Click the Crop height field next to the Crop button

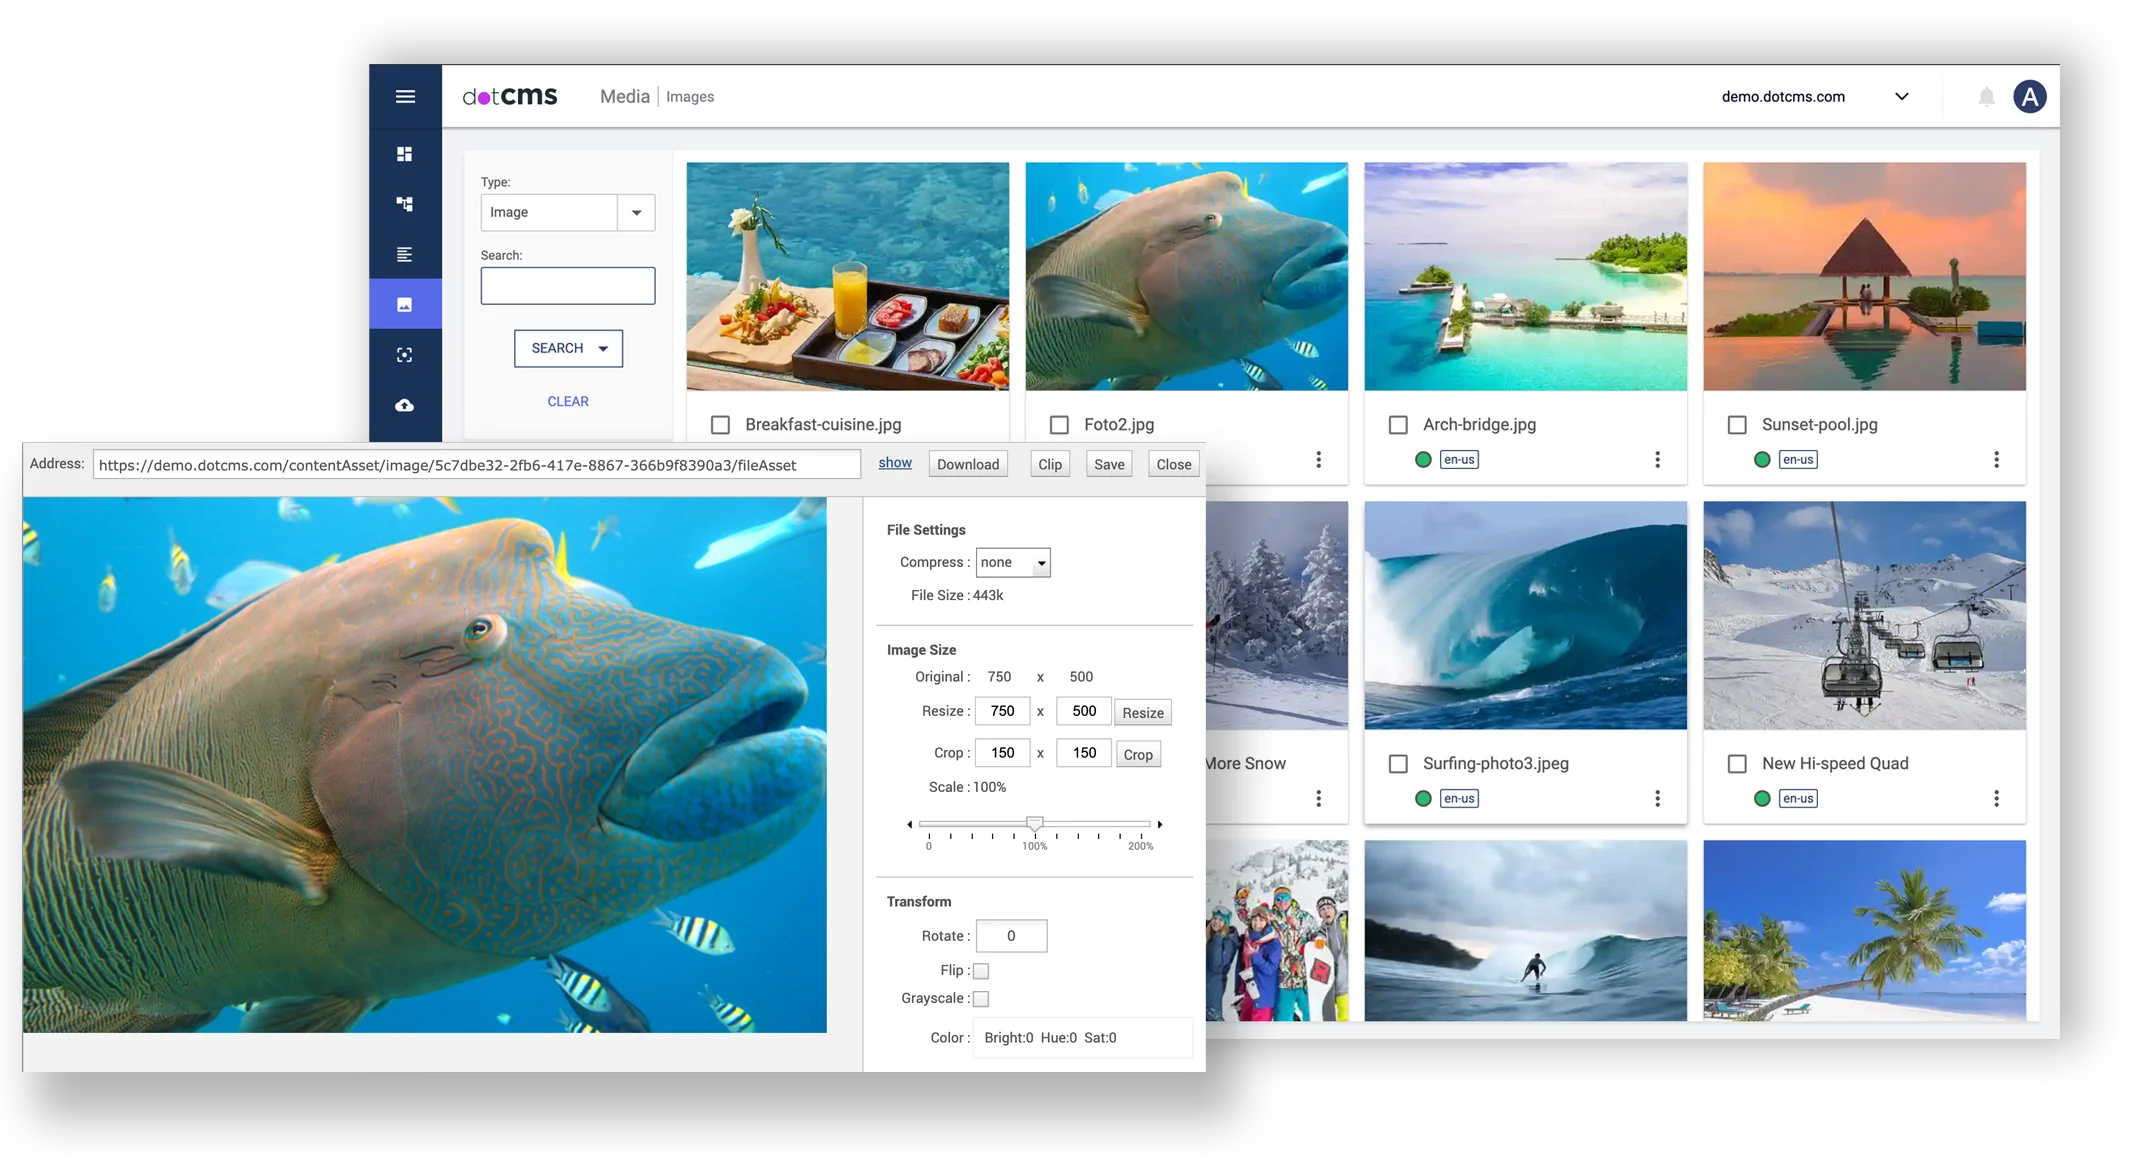click(1084, 753)
